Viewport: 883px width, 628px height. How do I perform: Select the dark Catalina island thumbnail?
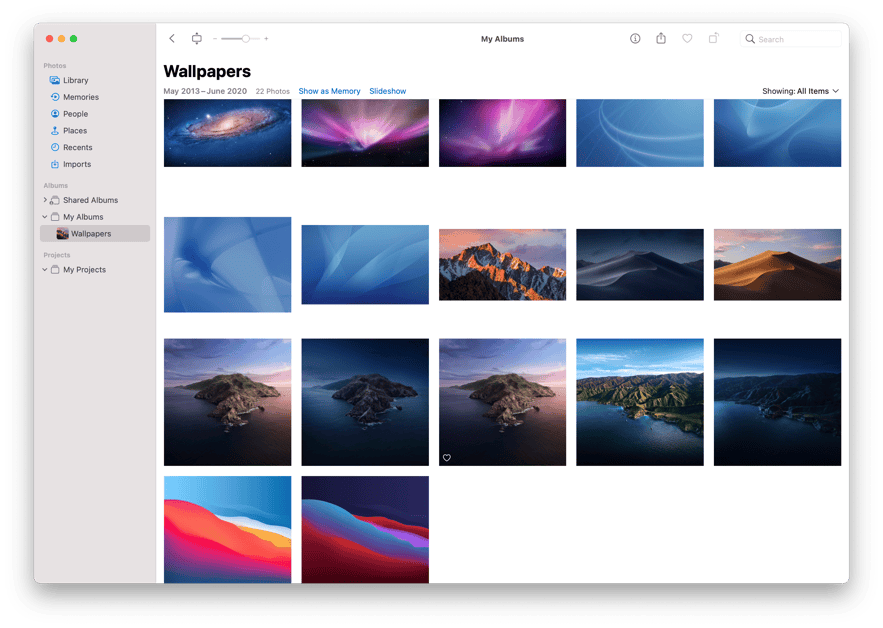(365, 402)
